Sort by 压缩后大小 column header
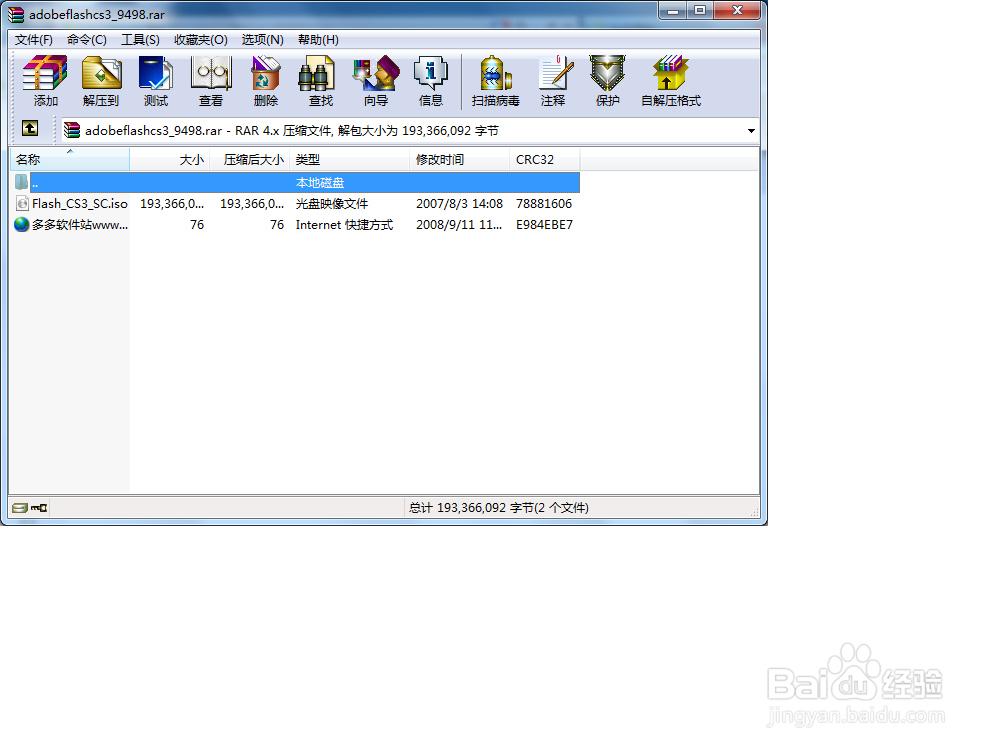This screenshot has height=750, width=1000. click(x=250, y=159)
